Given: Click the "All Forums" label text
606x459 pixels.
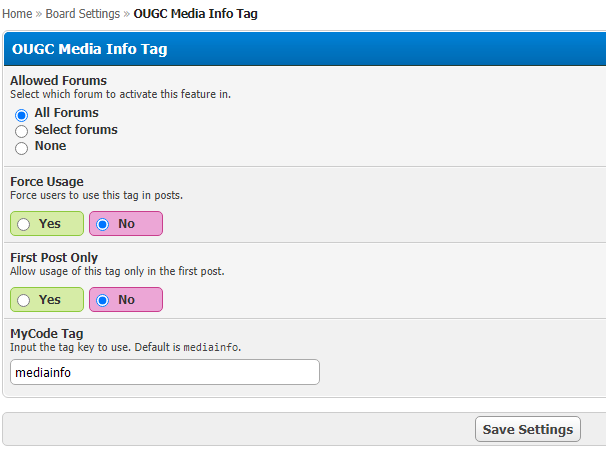Looking at the screenshot, I should point(66,113).
